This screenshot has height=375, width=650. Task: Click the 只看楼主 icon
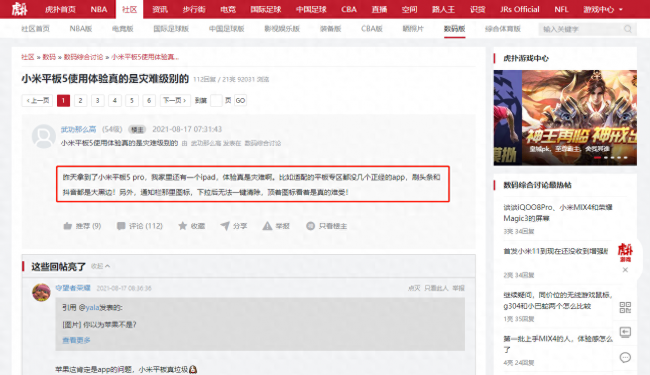click(310, 226)
